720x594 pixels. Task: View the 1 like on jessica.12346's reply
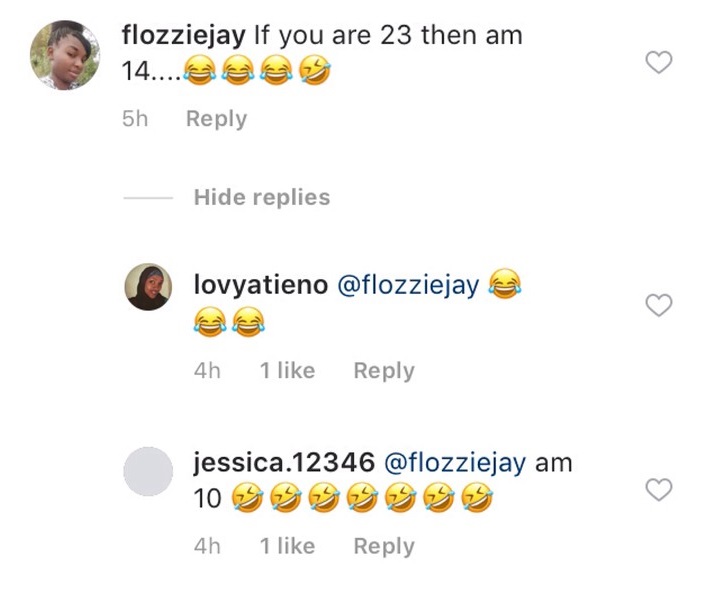click(287, 546)
